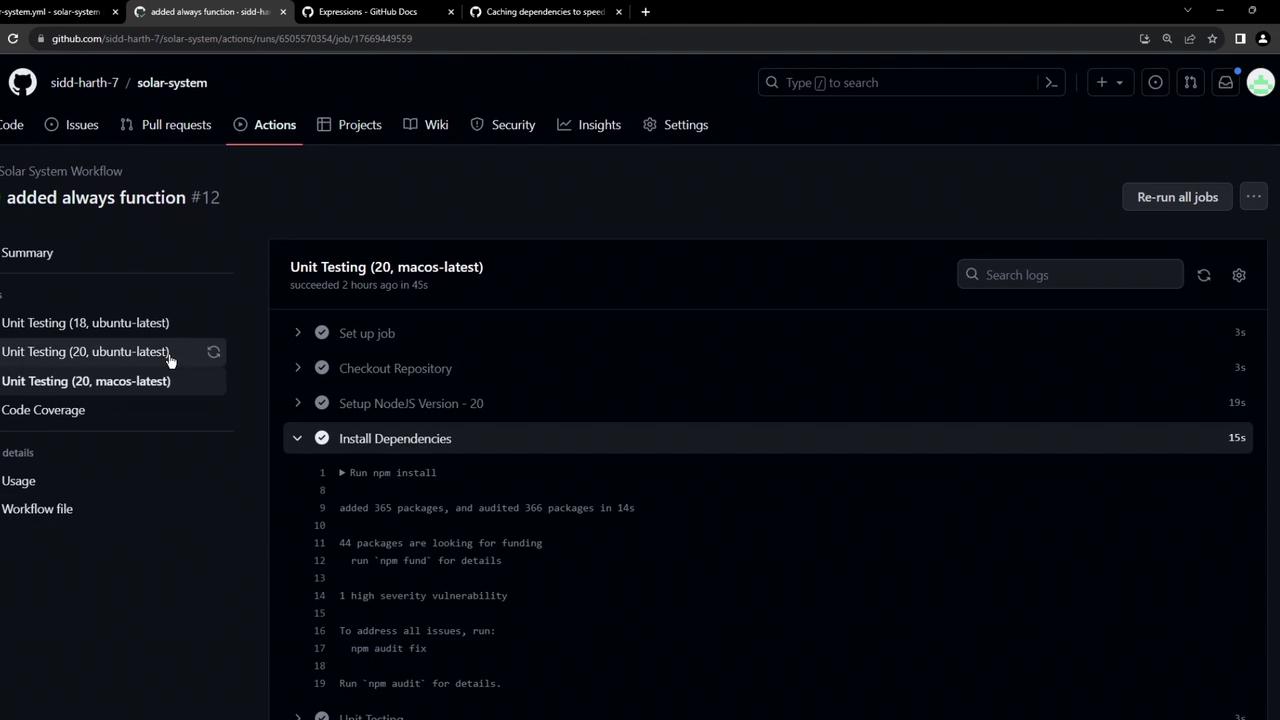This screenshot has width=1280, height=720.
Task: Reload the page with the browser reload icon
Action: pos(13,38)
